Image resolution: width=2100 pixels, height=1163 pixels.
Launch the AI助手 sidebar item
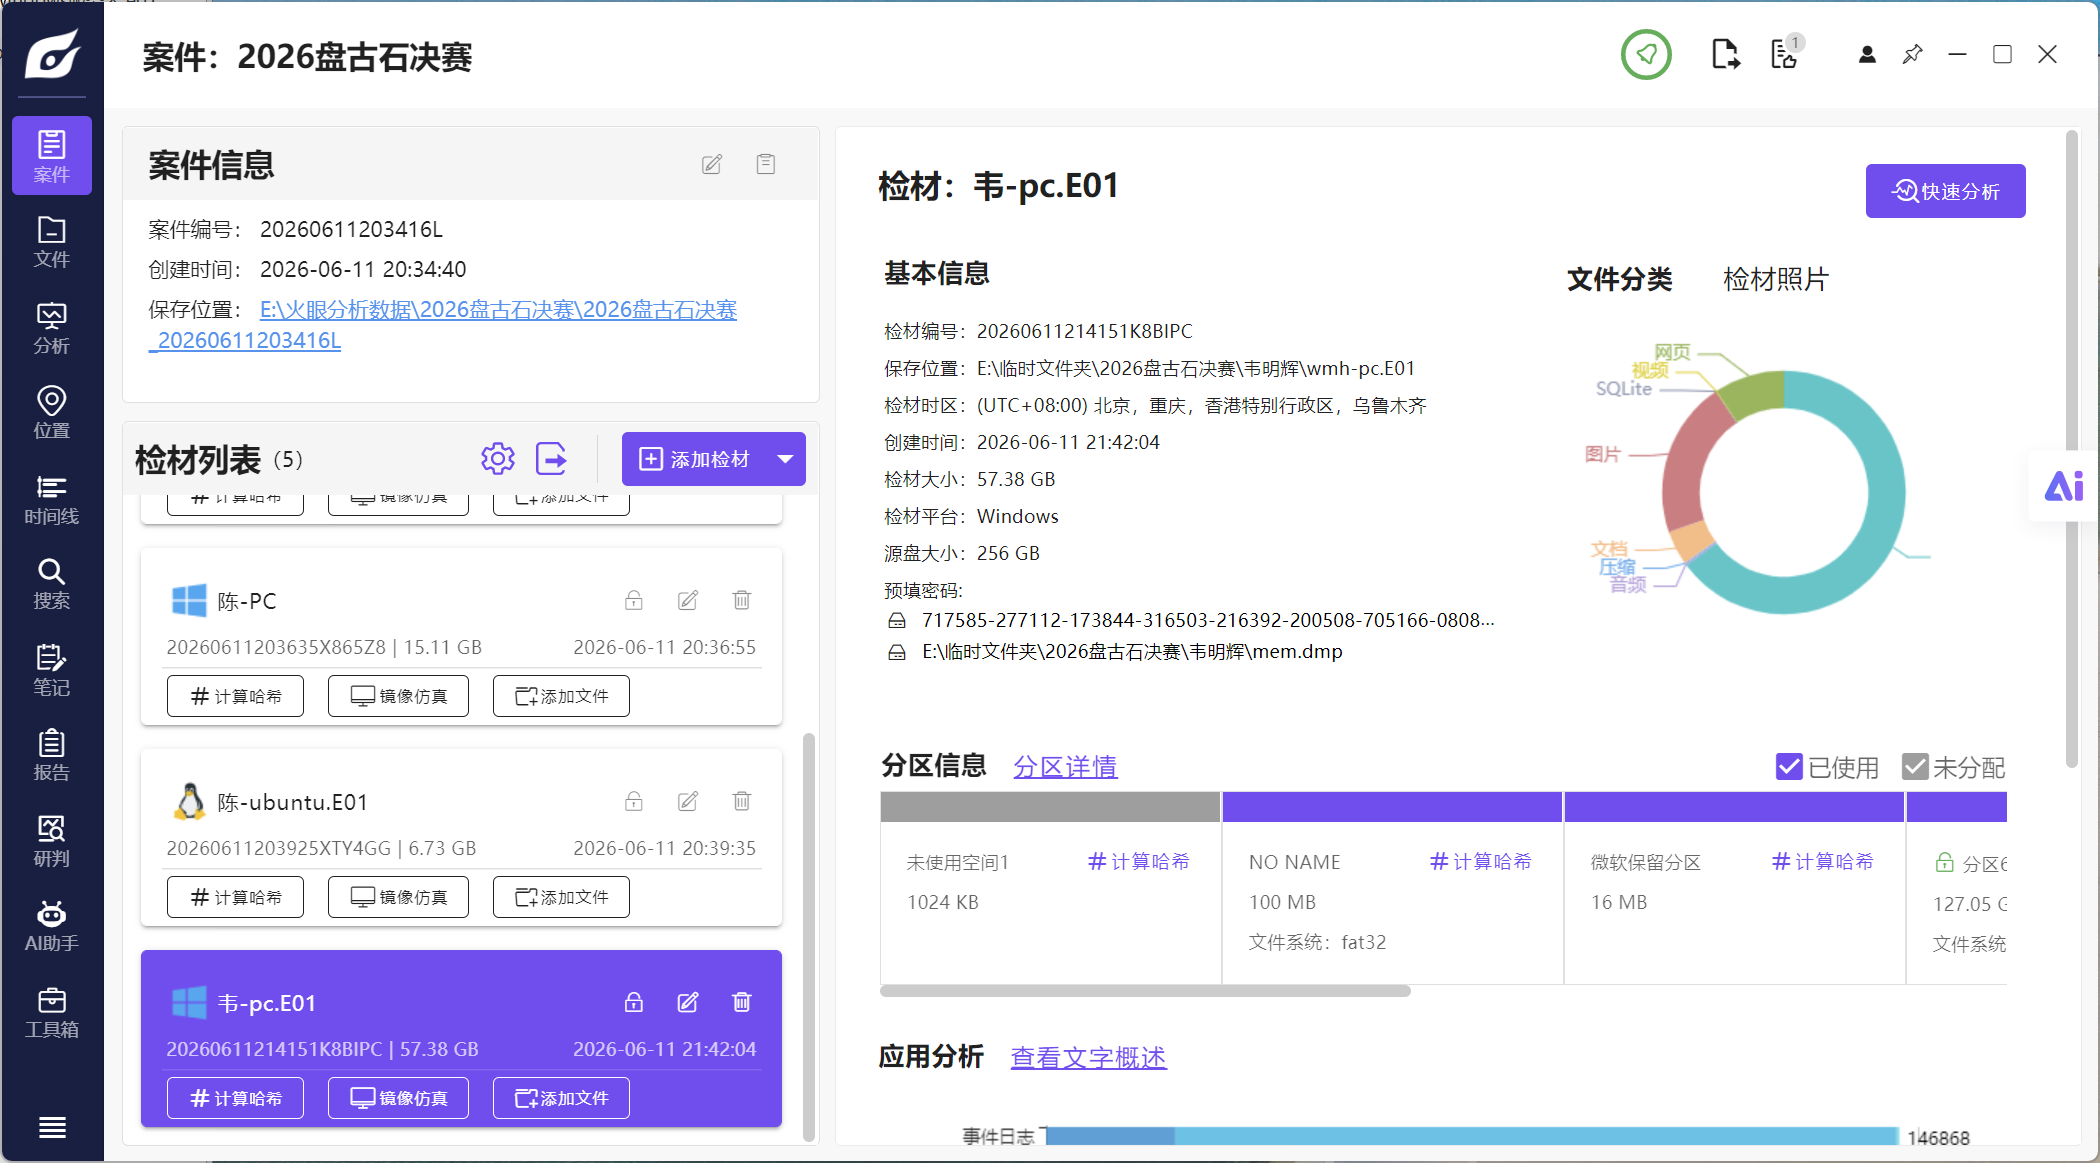[x=52, y=926]
